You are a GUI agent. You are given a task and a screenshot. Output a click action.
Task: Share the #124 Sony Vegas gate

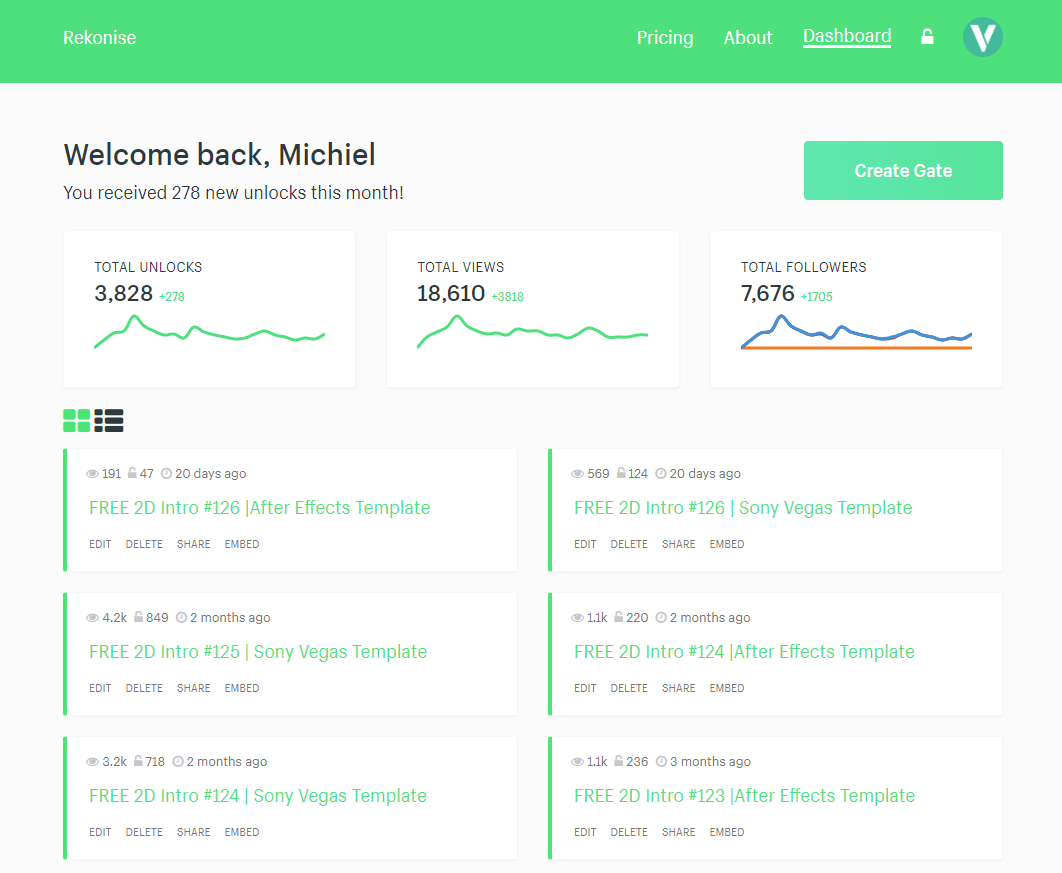pyautogui.click(x=194, y=832)
